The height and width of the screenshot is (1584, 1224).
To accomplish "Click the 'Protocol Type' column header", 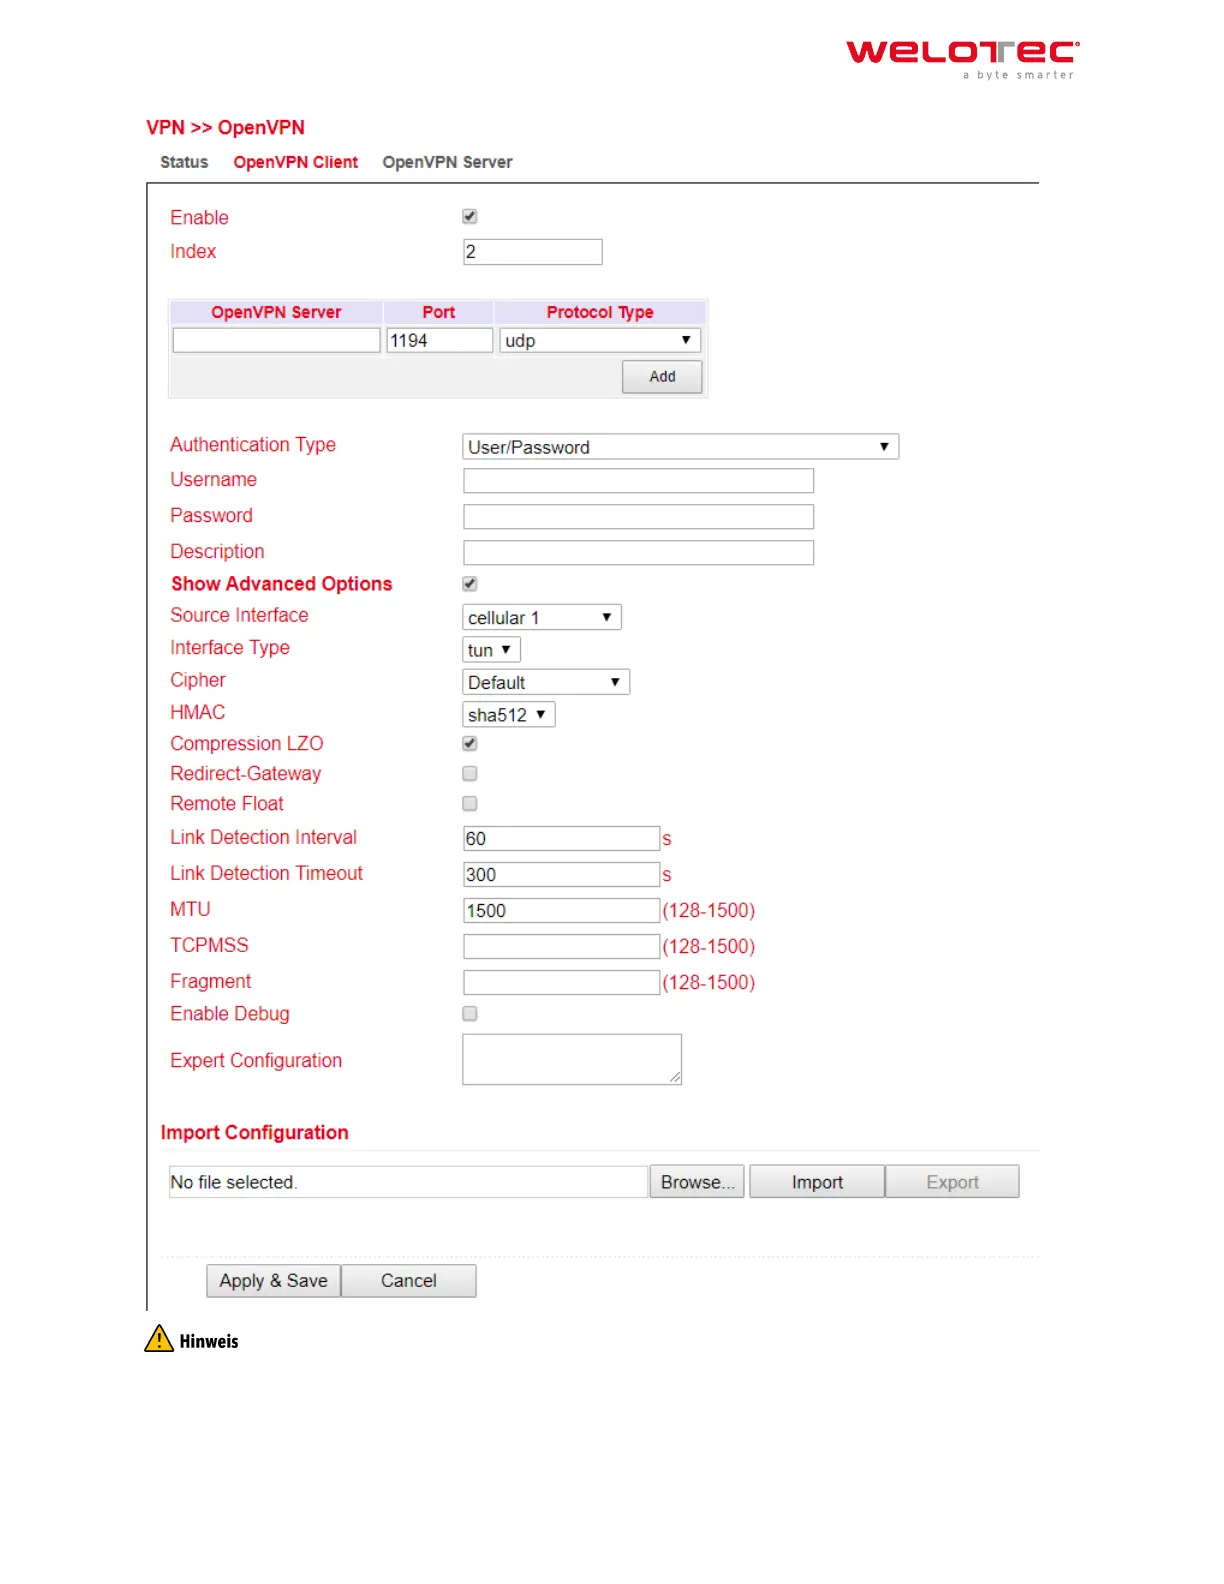I will pos(600,312).
